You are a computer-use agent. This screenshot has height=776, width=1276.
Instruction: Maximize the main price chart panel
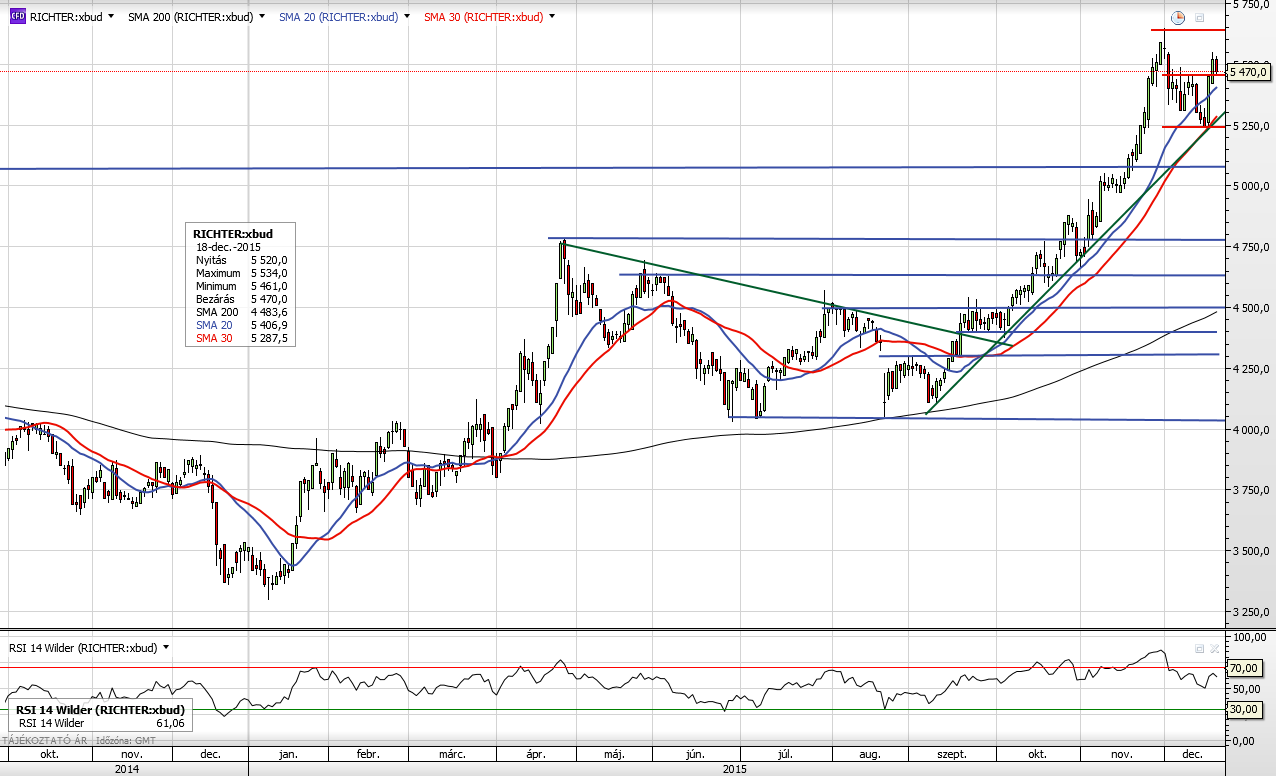(1200, 18)
